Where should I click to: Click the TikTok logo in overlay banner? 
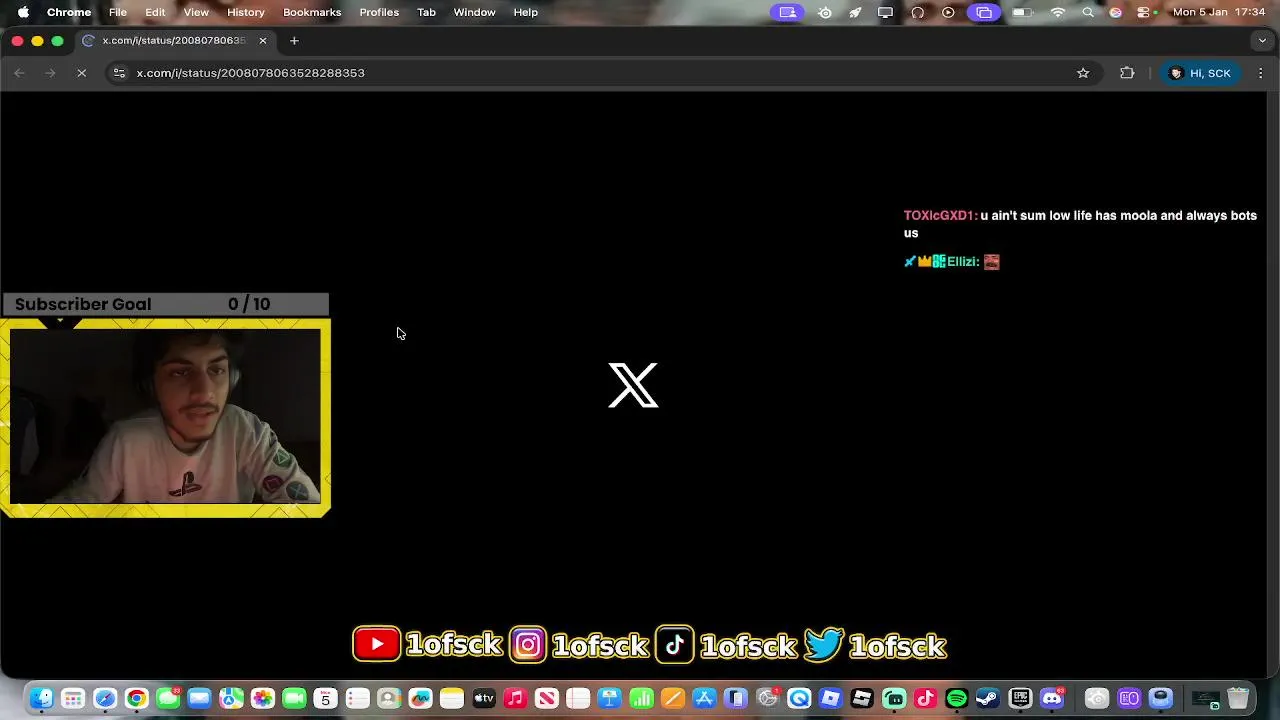[x=675, y=645]
